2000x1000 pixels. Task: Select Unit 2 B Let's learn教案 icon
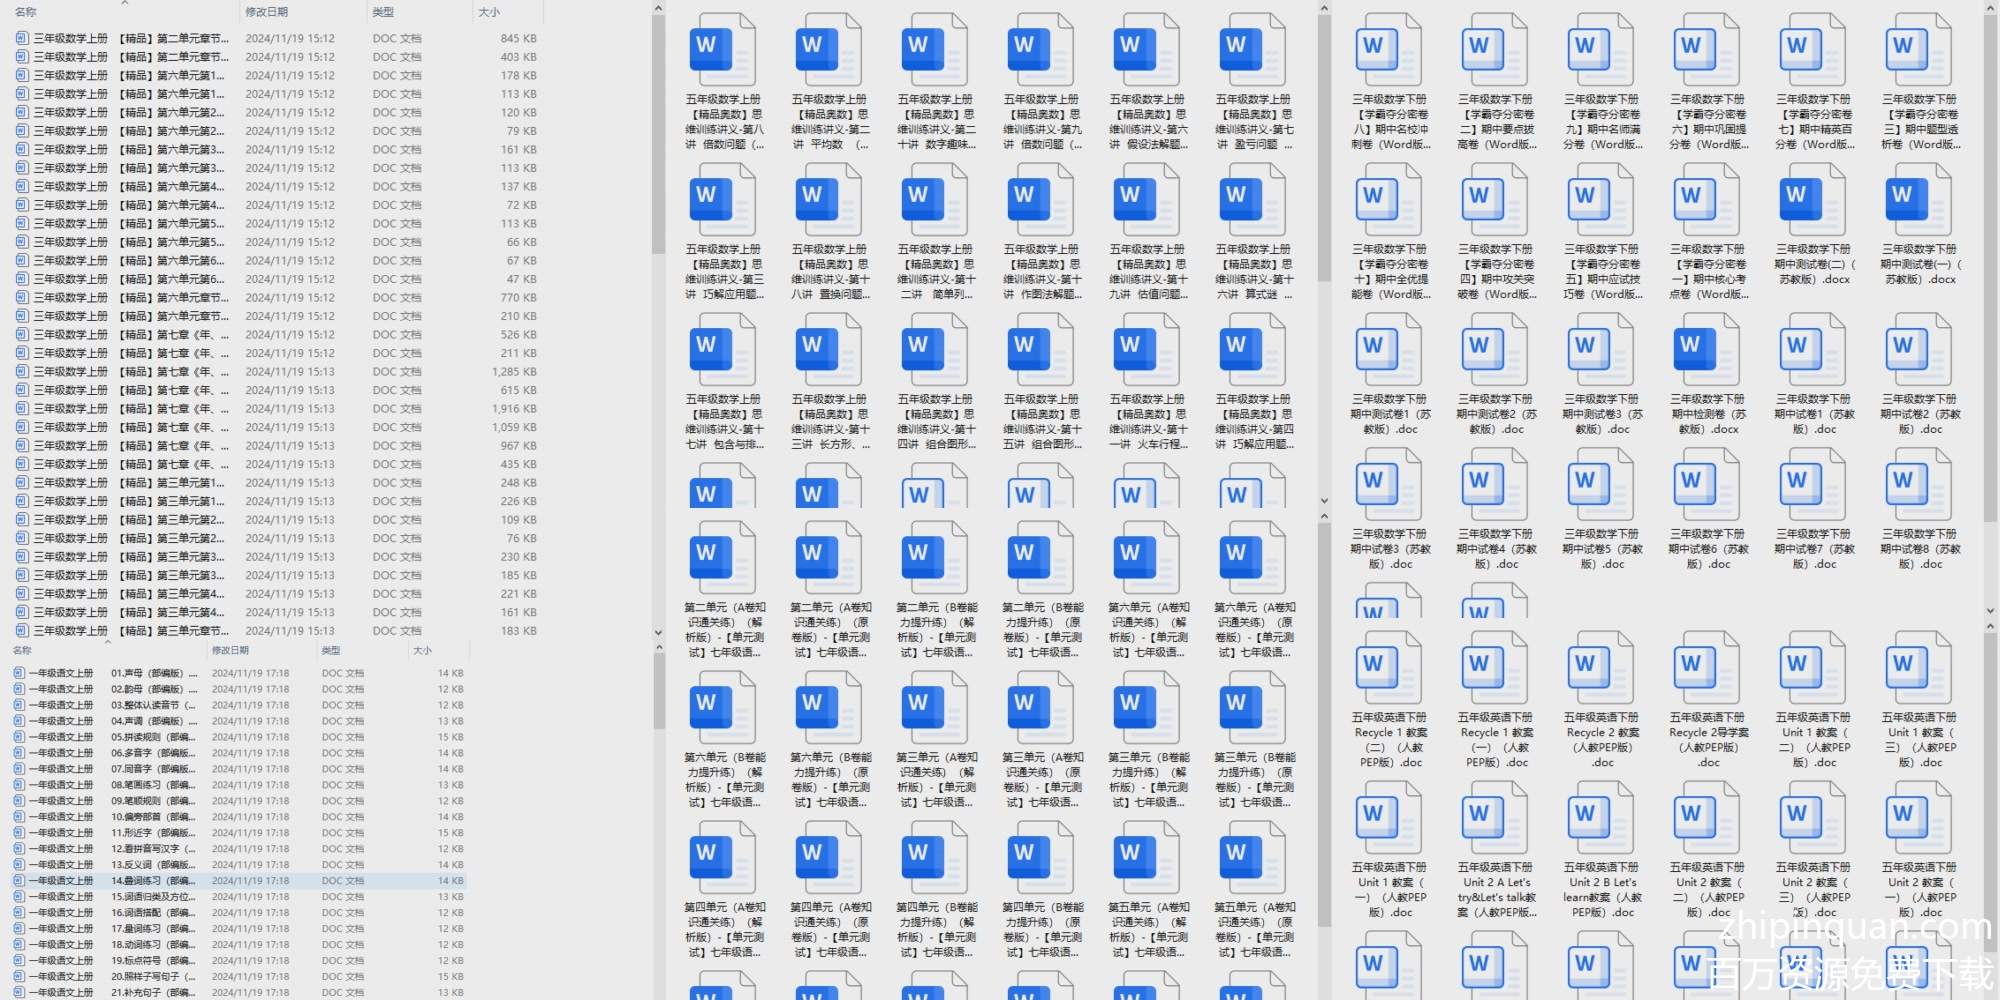point(1600,818)
